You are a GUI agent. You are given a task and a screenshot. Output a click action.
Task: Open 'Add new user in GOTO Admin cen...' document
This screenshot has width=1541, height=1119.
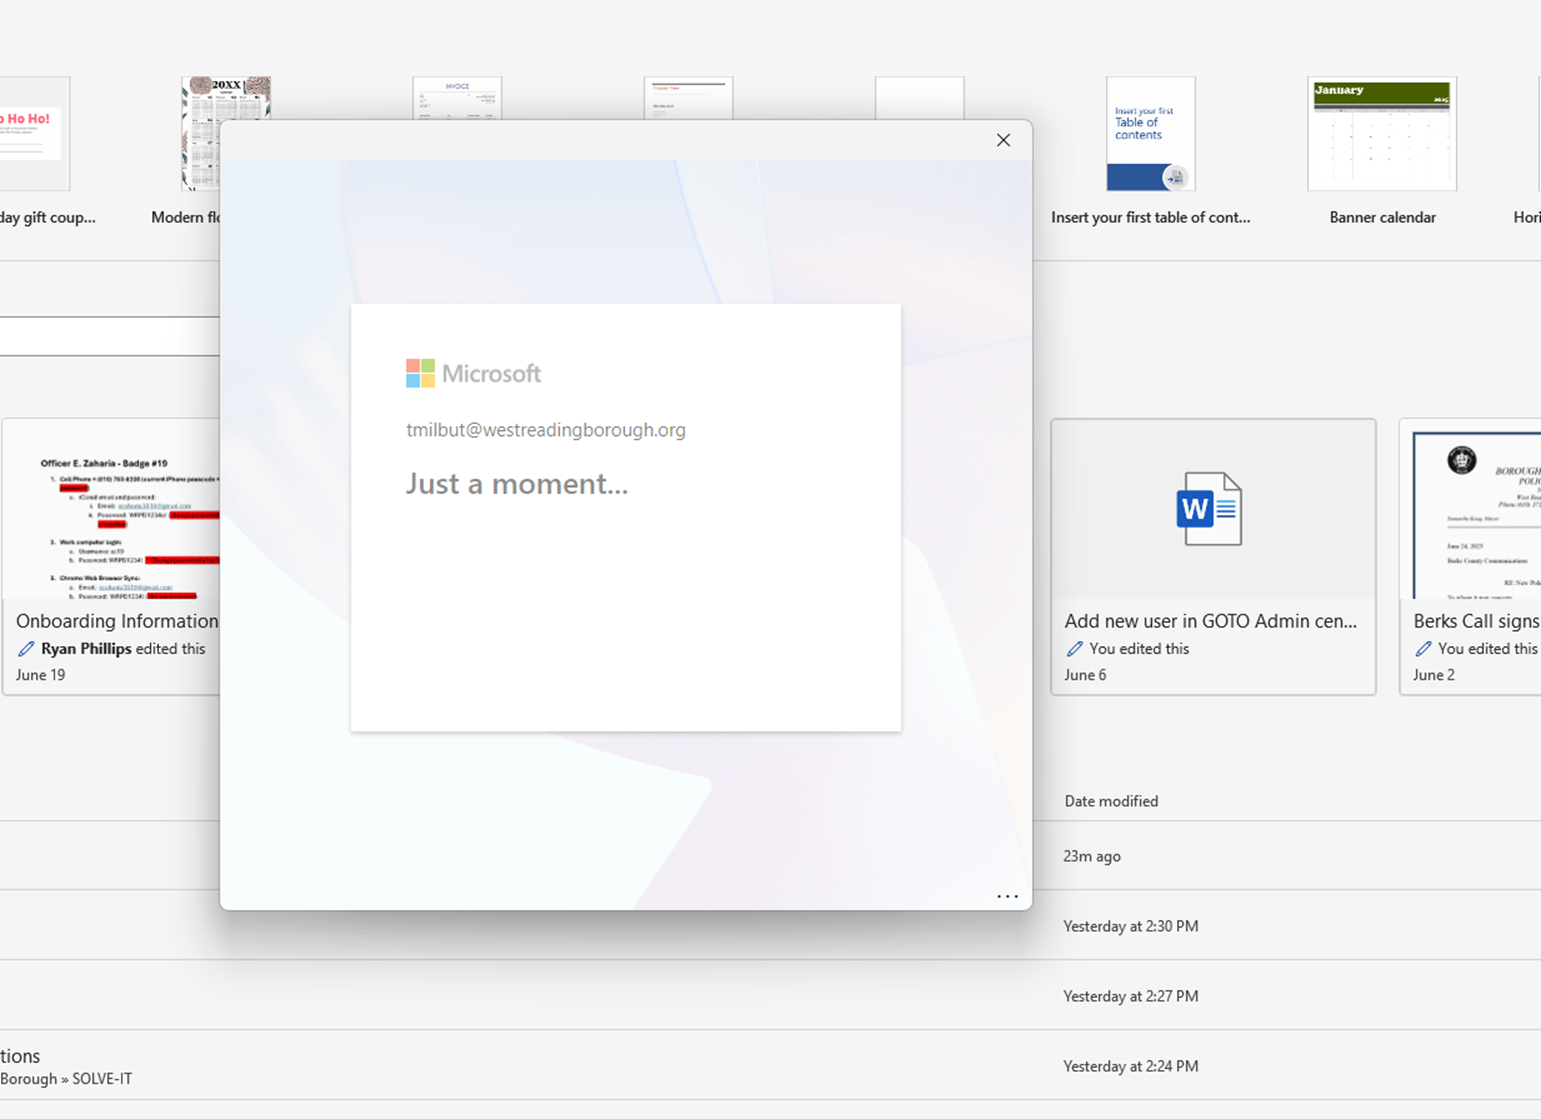(1213, 556)
